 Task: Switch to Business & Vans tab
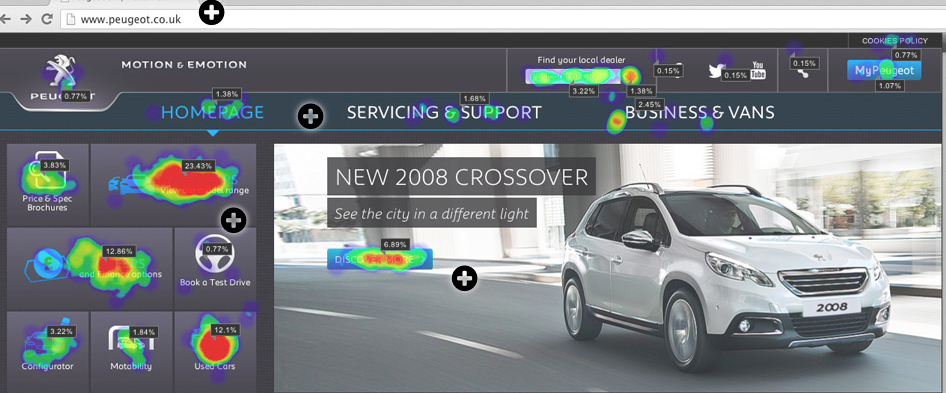699,112
